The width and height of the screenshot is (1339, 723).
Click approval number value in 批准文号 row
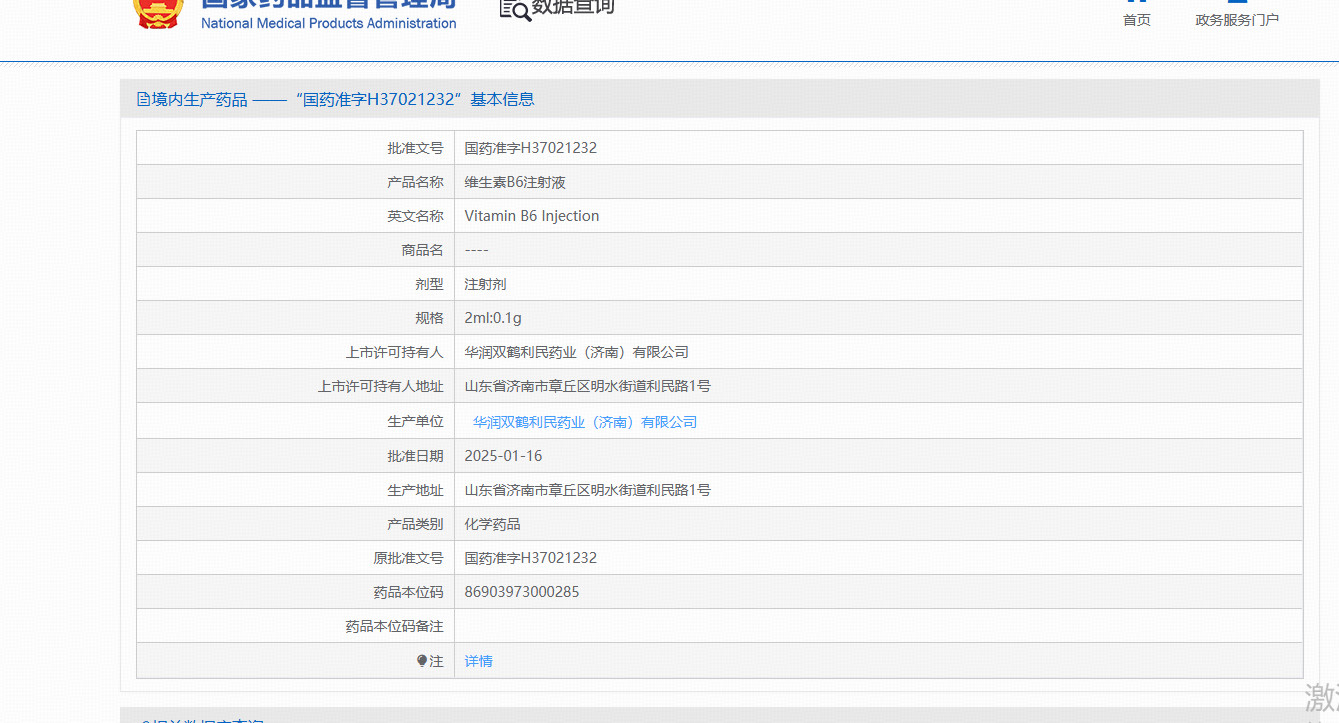(530, 148)
